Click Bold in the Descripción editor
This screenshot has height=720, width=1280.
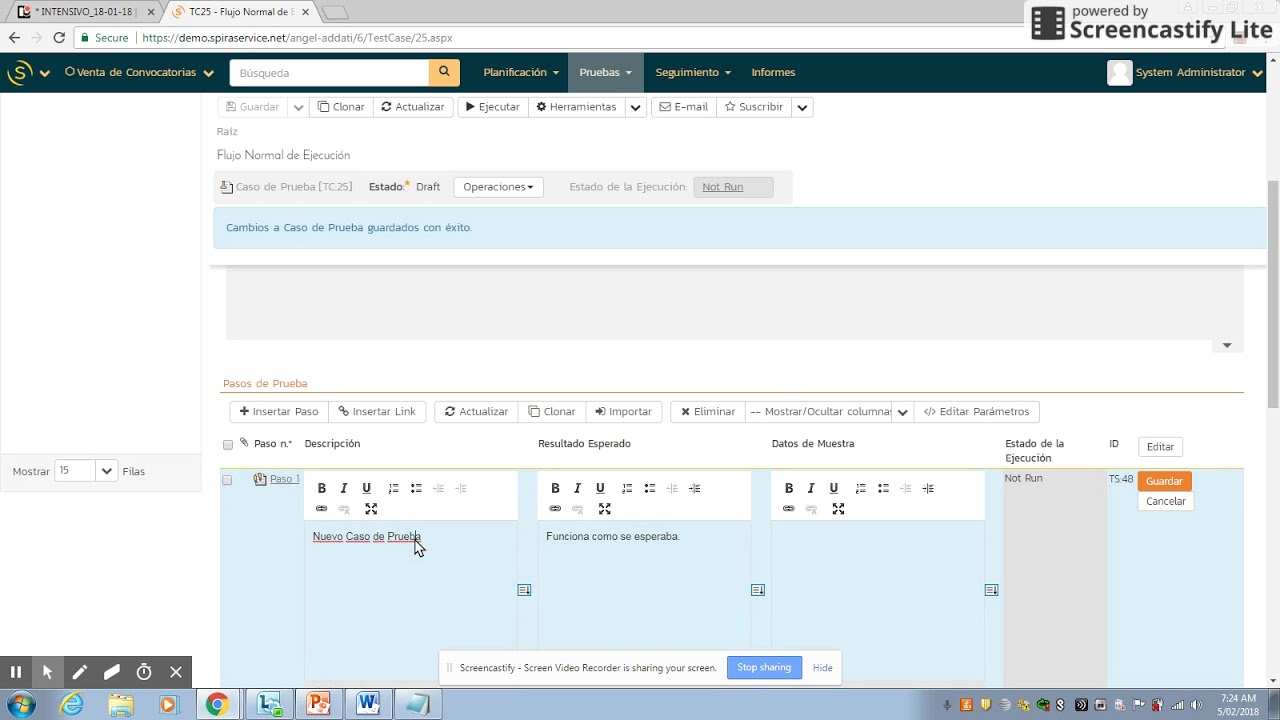[x=322, y=488]
